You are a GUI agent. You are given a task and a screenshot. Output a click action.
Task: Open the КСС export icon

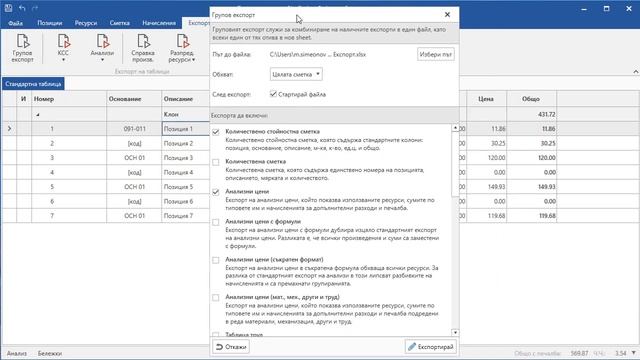63,48
